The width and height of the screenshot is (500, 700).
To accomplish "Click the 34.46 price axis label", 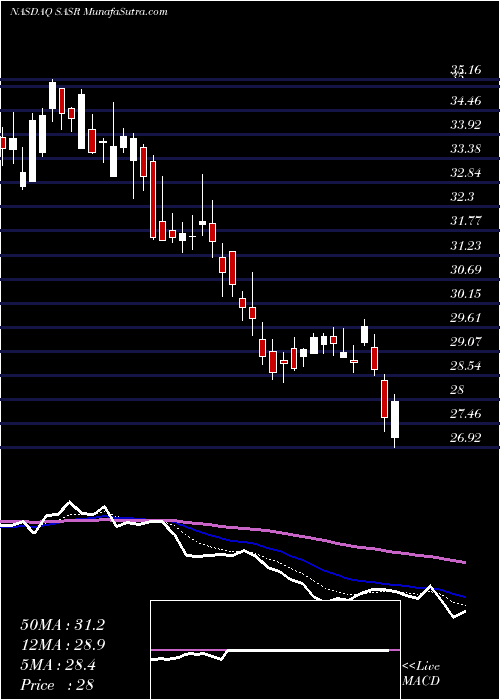I will click(x=466, y=101).
